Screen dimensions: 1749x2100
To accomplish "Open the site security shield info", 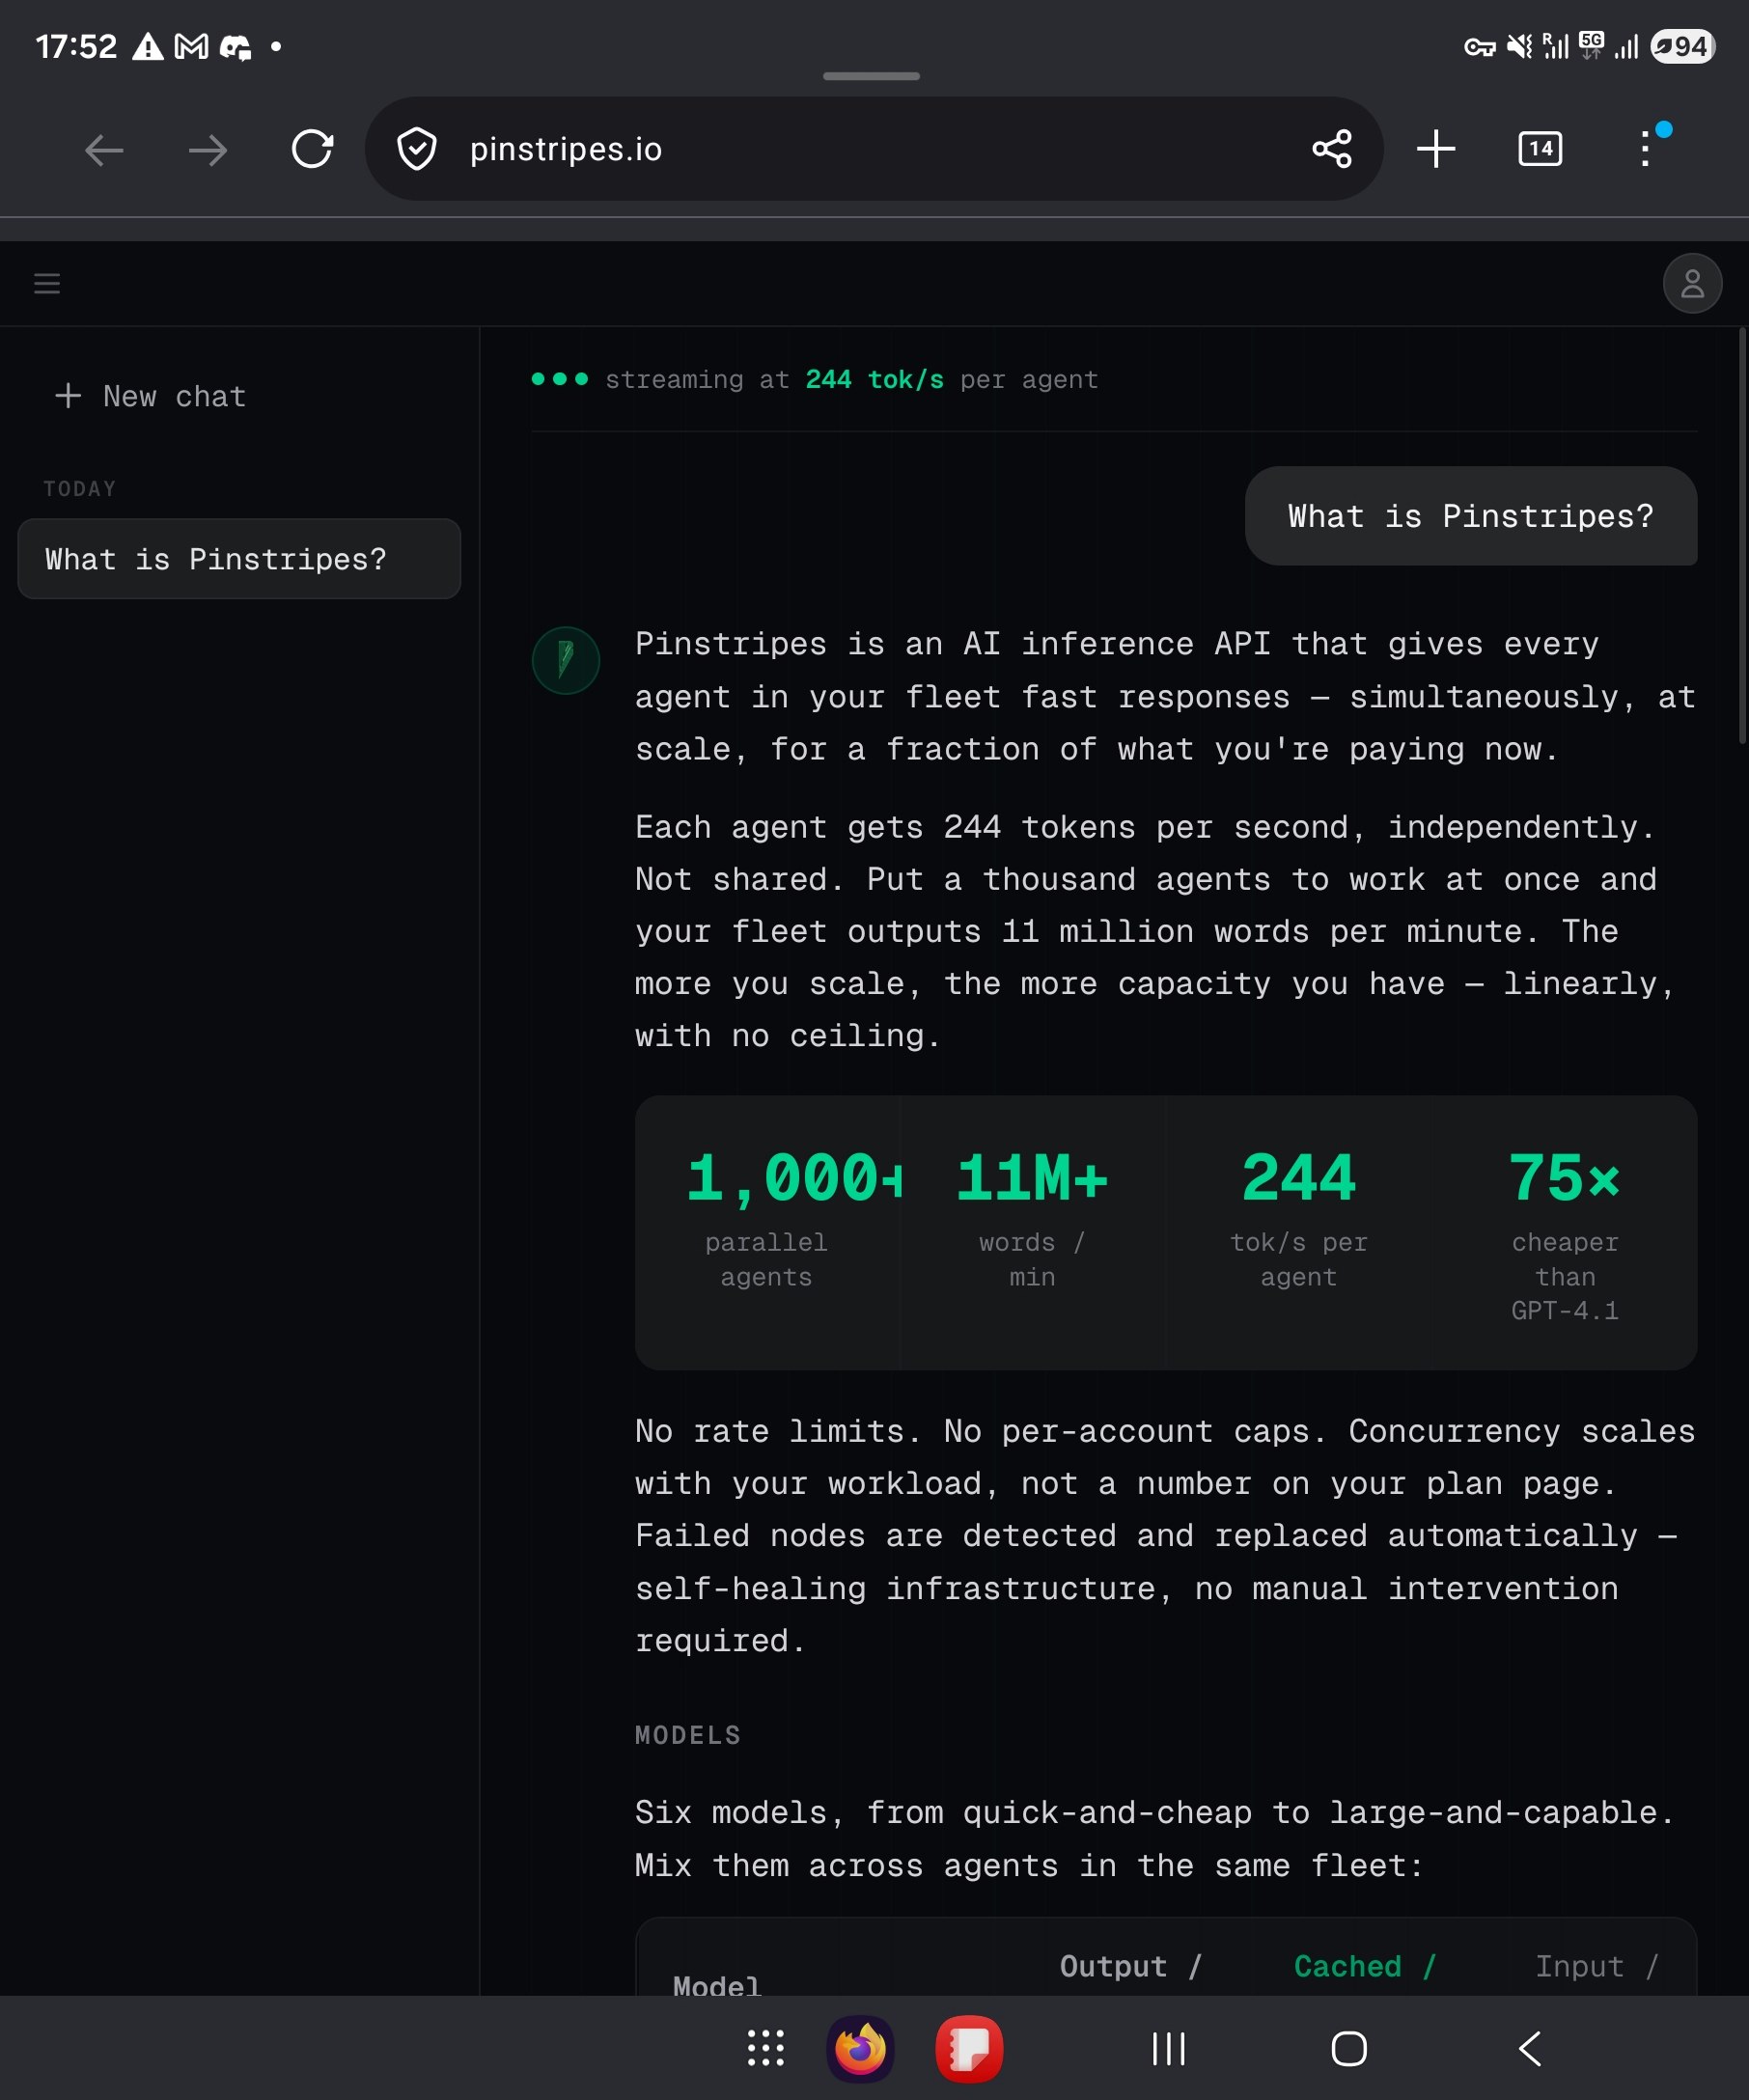I will pos(416,149).
